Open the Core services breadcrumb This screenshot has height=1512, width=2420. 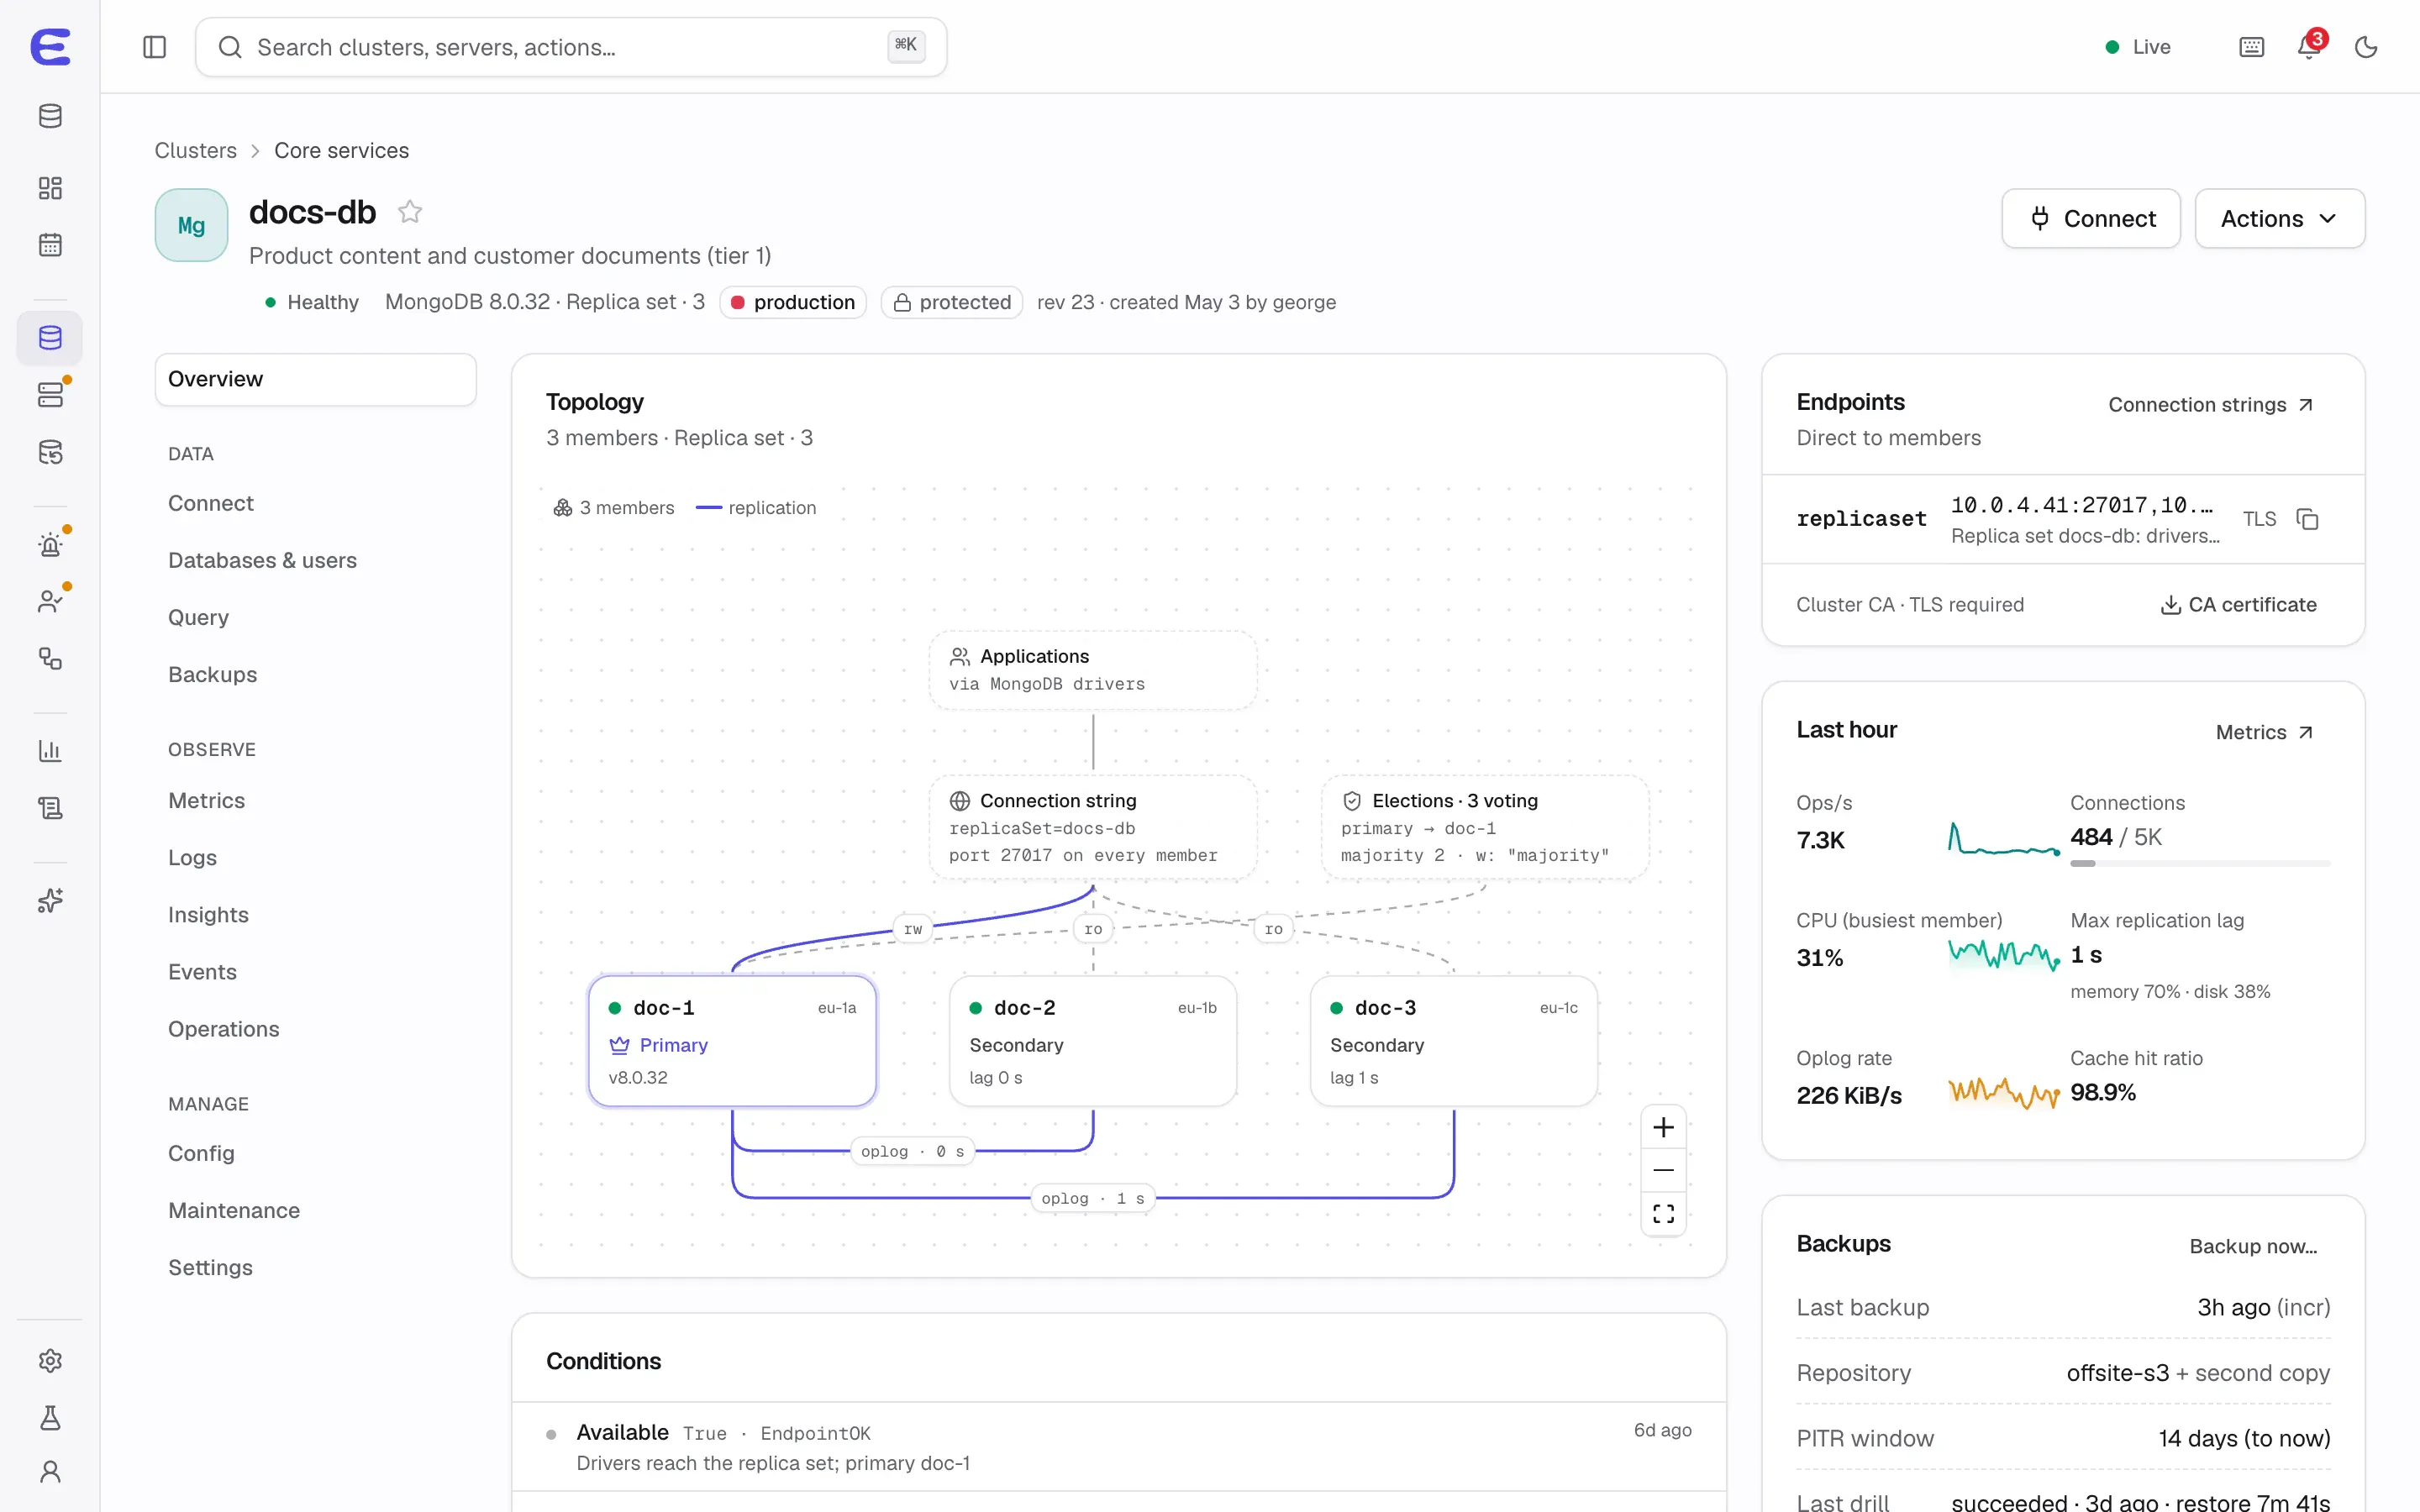(x=341, y=150)
